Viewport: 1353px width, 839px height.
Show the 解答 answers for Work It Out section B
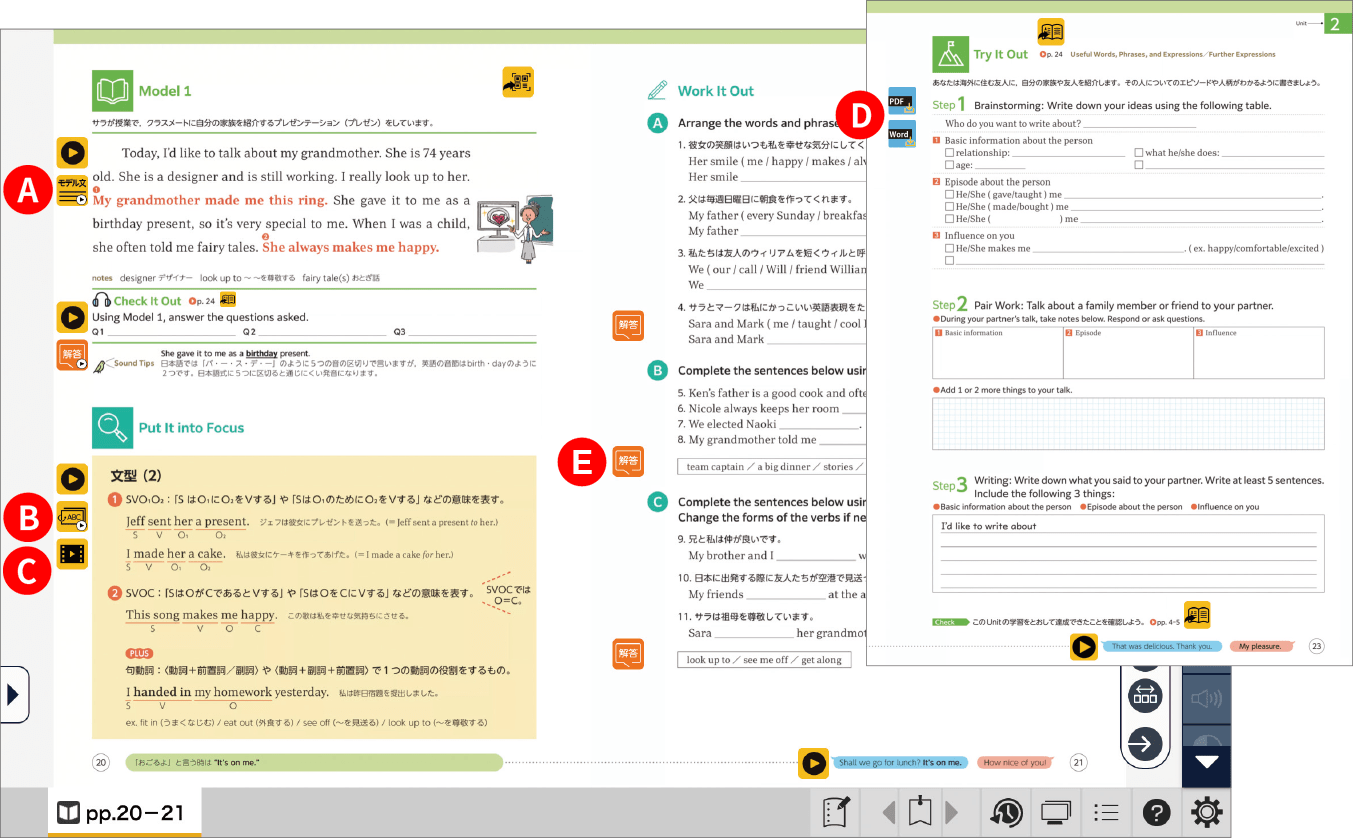(x=628, y=460)
